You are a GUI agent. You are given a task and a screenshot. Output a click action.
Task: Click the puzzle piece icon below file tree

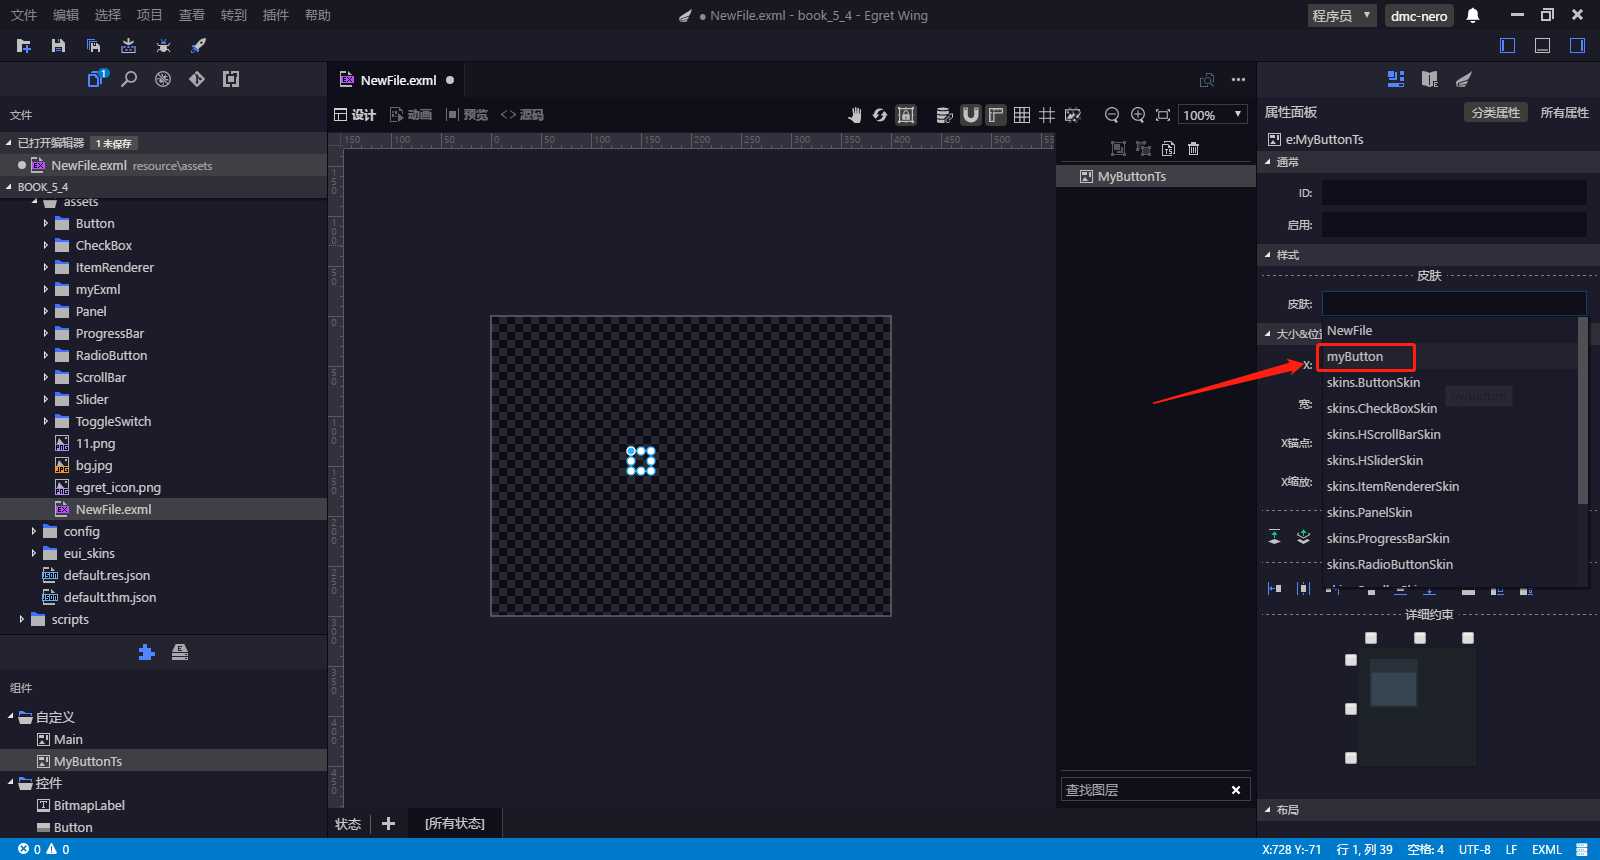146,652
